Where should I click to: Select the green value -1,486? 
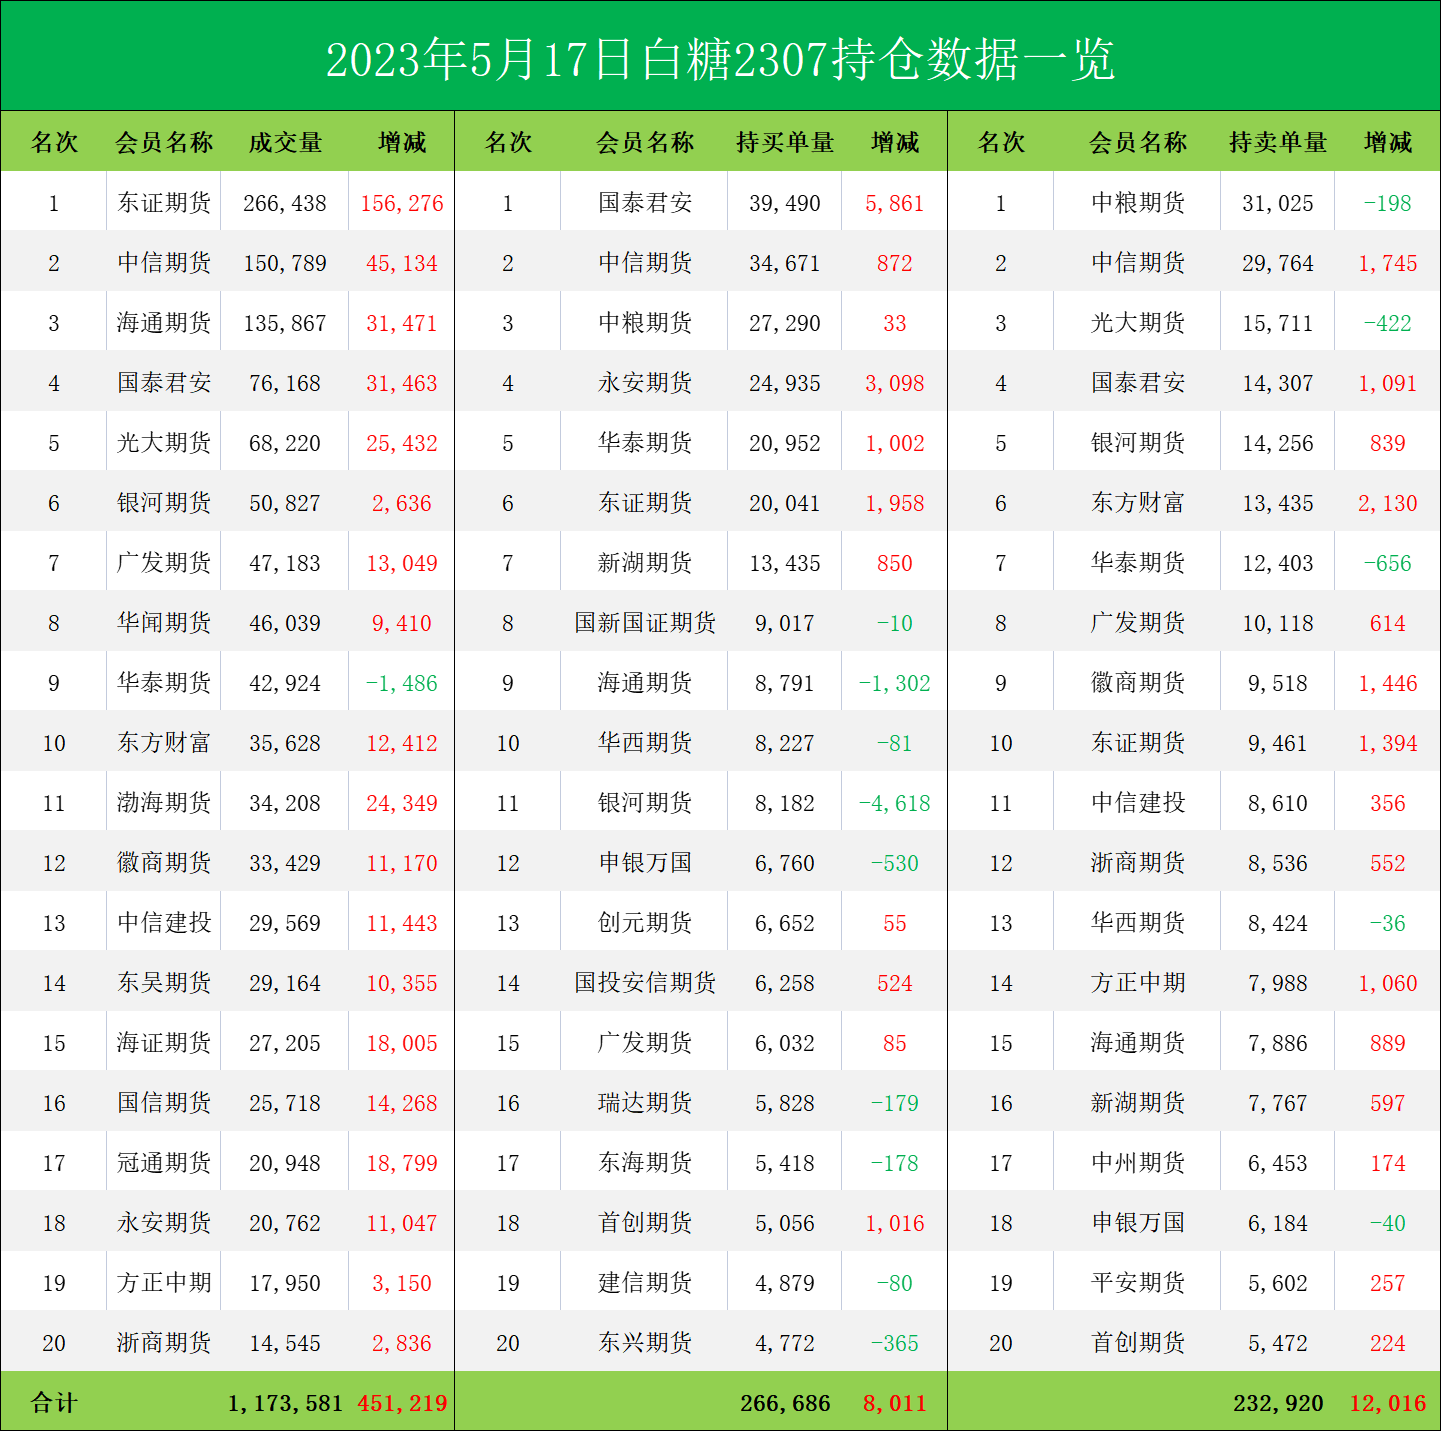402,683
